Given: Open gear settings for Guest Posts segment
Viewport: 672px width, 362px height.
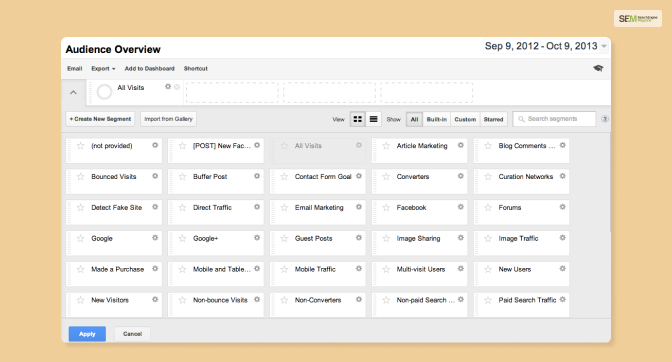Looking at the screenshot, I should [x=359, y=238].
